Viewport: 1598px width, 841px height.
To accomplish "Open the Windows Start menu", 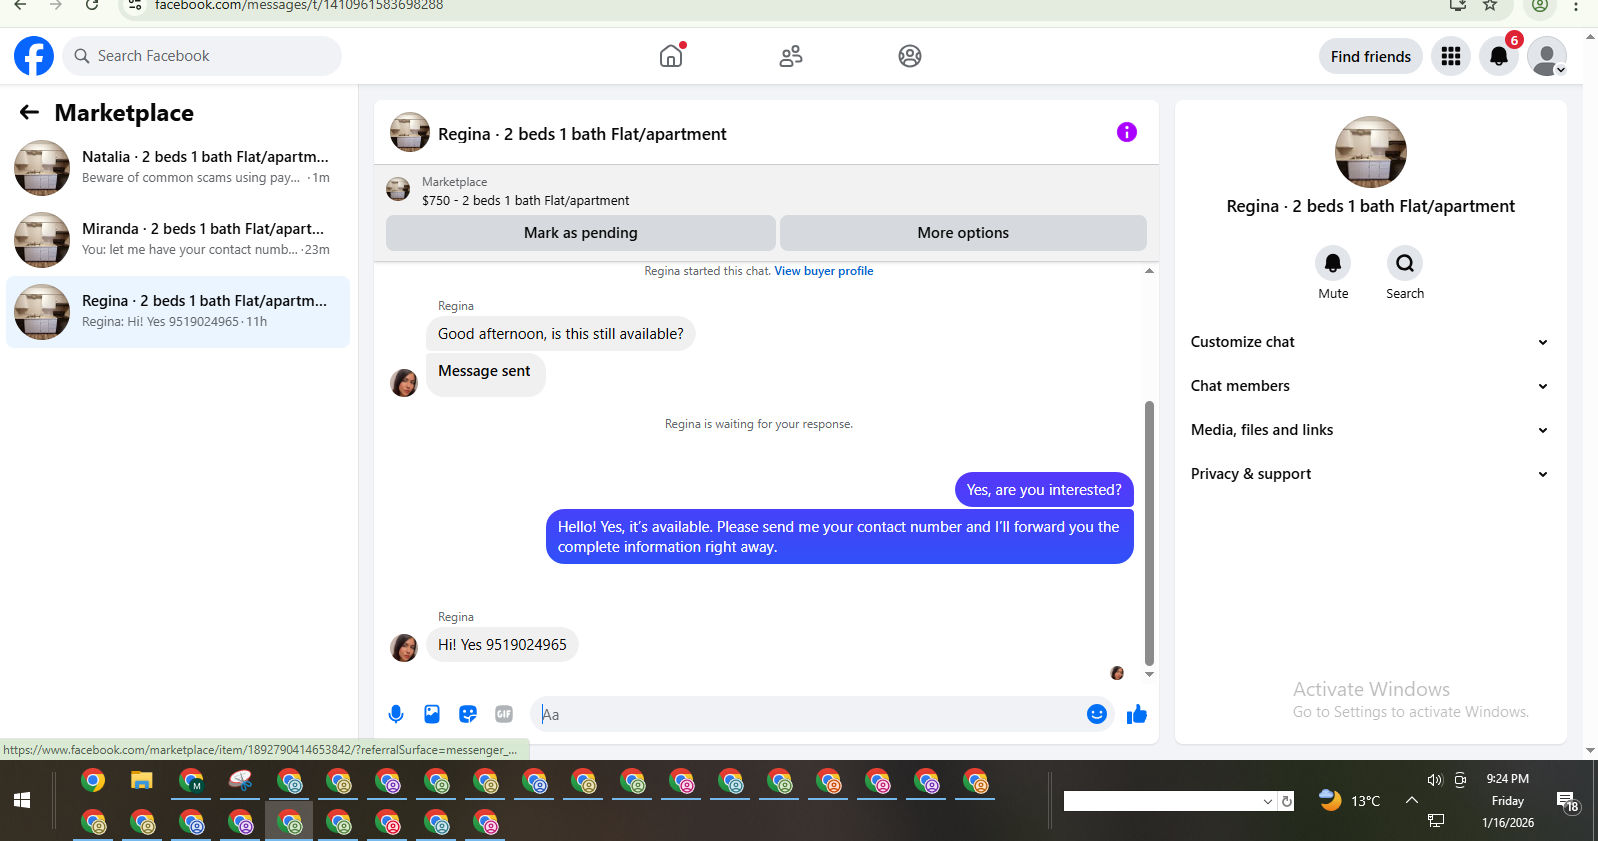I will click(x=22, y=800).
